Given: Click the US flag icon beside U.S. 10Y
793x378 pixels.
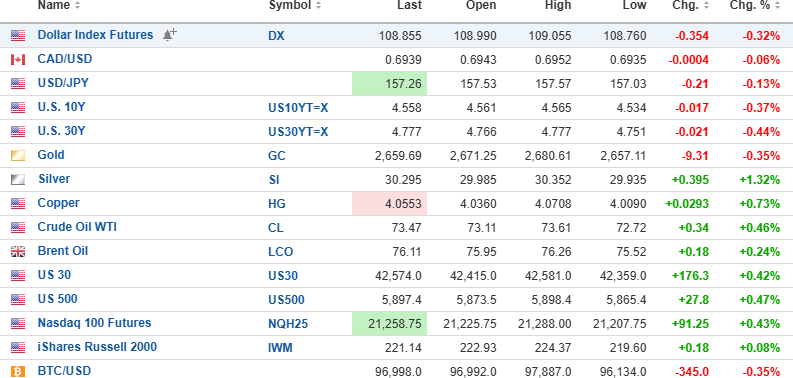Looking at the screenshot, I should tap(18, 107).
